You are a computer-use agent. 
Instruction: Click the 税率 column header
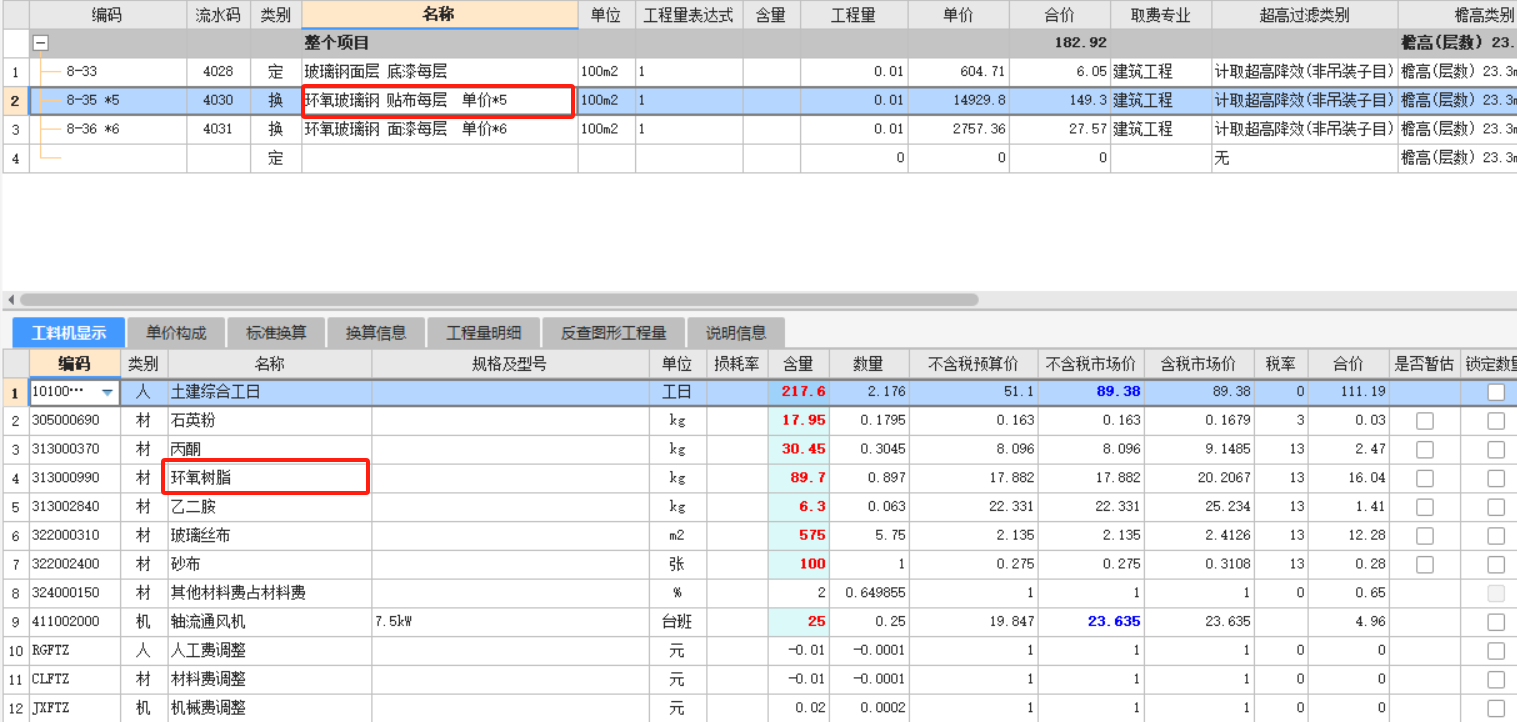pyautogui.click(x=1279, y=364)
